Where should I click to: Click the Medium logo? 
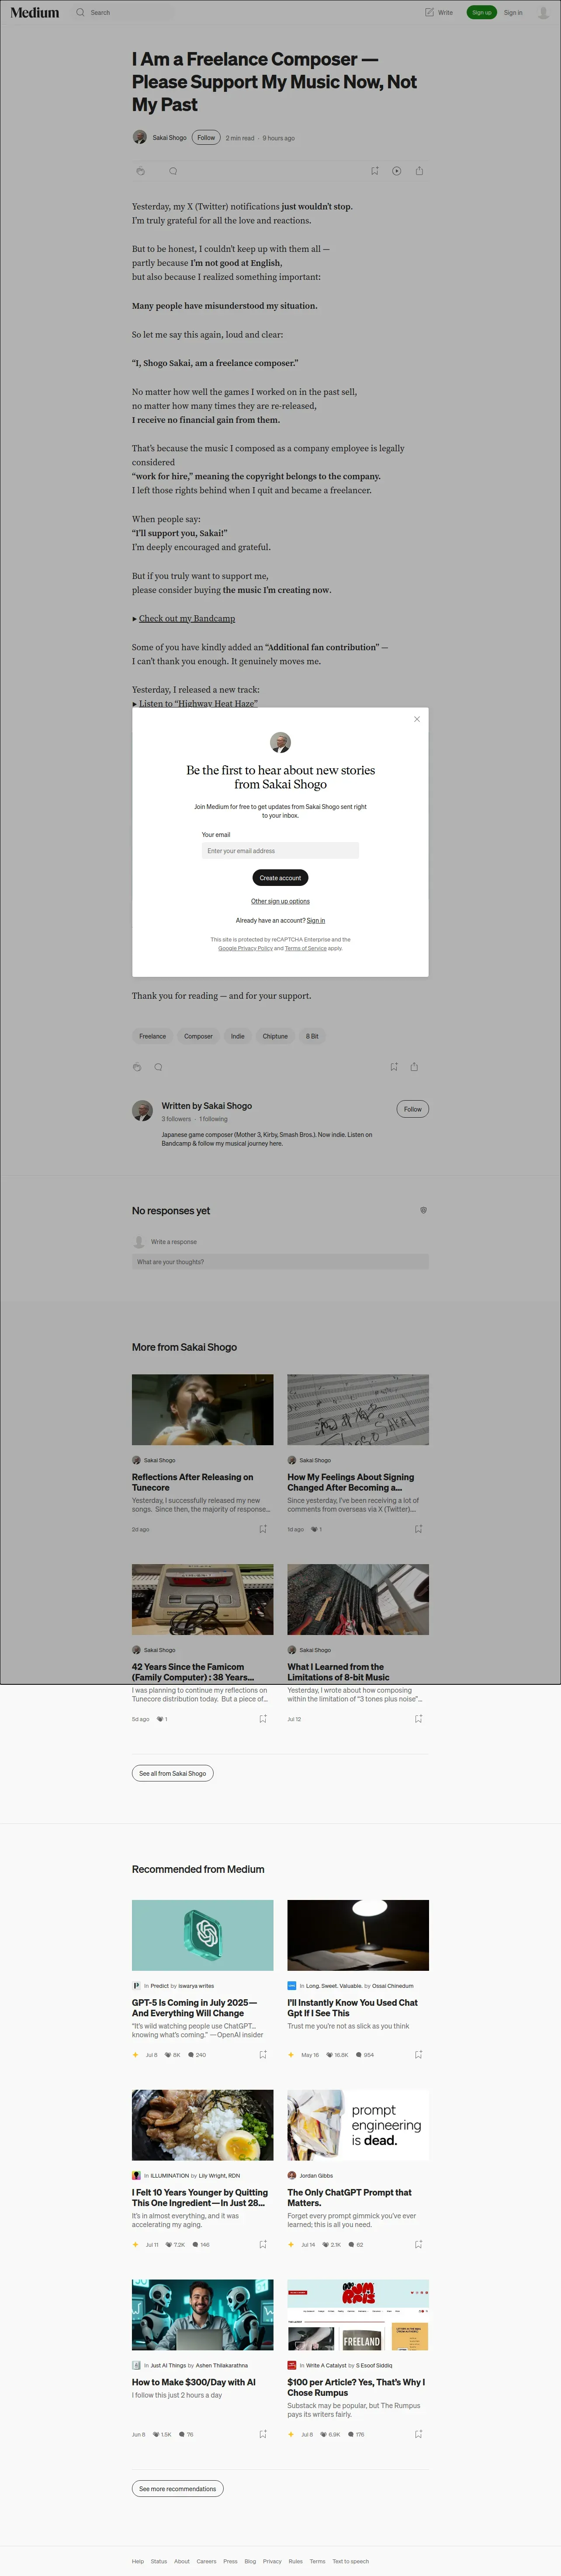(x=35, y=13)
